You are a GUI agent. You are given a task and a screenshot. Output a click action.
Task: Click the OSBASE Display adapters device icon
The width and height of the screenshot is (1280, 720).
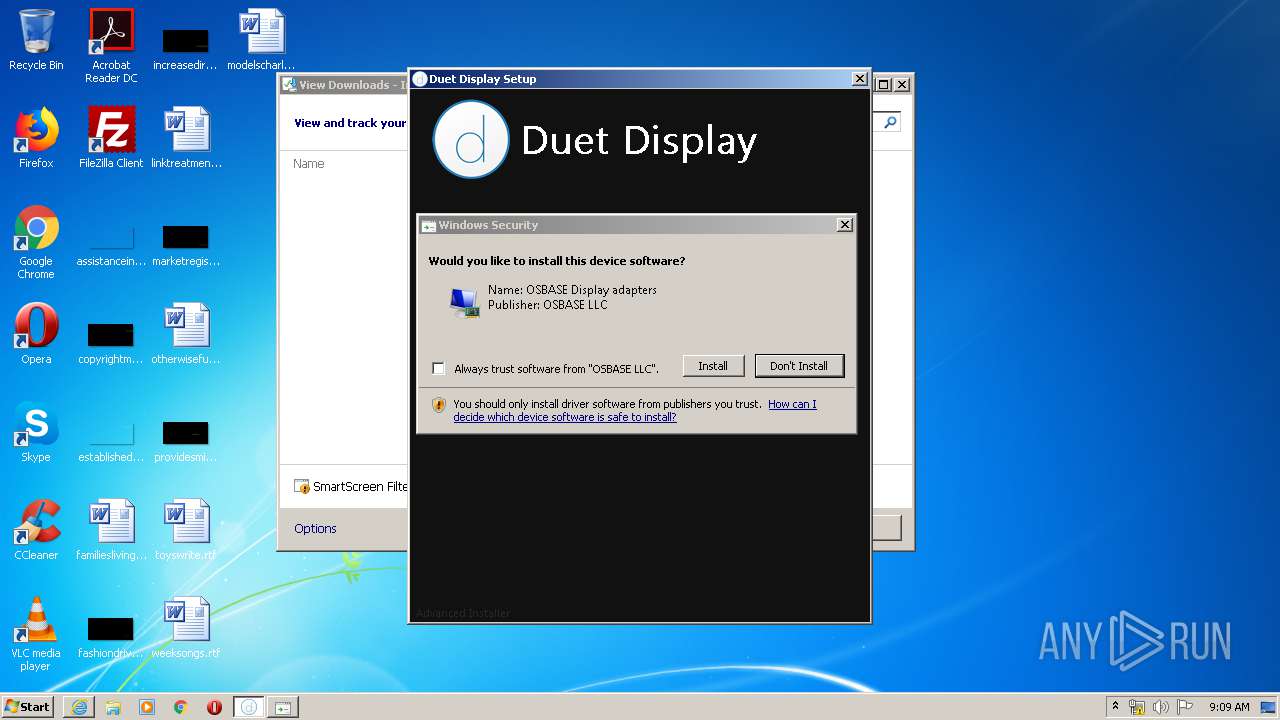coord(464,302)
